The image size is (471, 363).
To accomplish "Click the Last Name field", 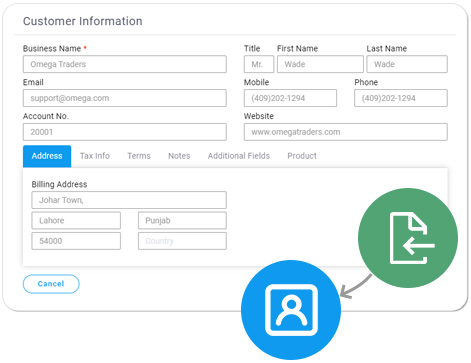I will pos(407,64).
